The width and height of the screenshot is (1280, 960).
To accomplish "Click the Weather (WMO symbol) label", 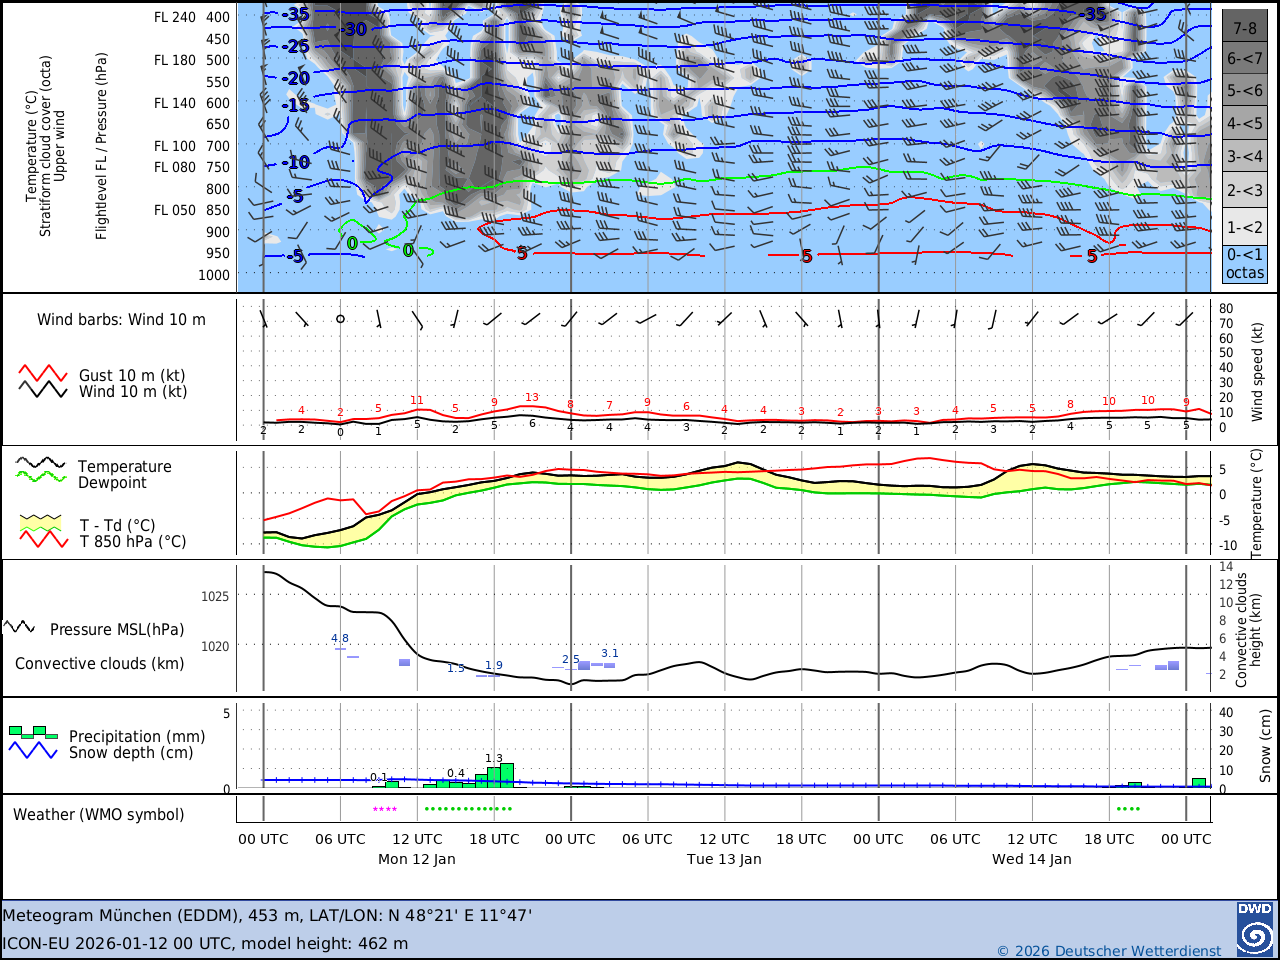I will pyautogui.click(x=99, y=815).
